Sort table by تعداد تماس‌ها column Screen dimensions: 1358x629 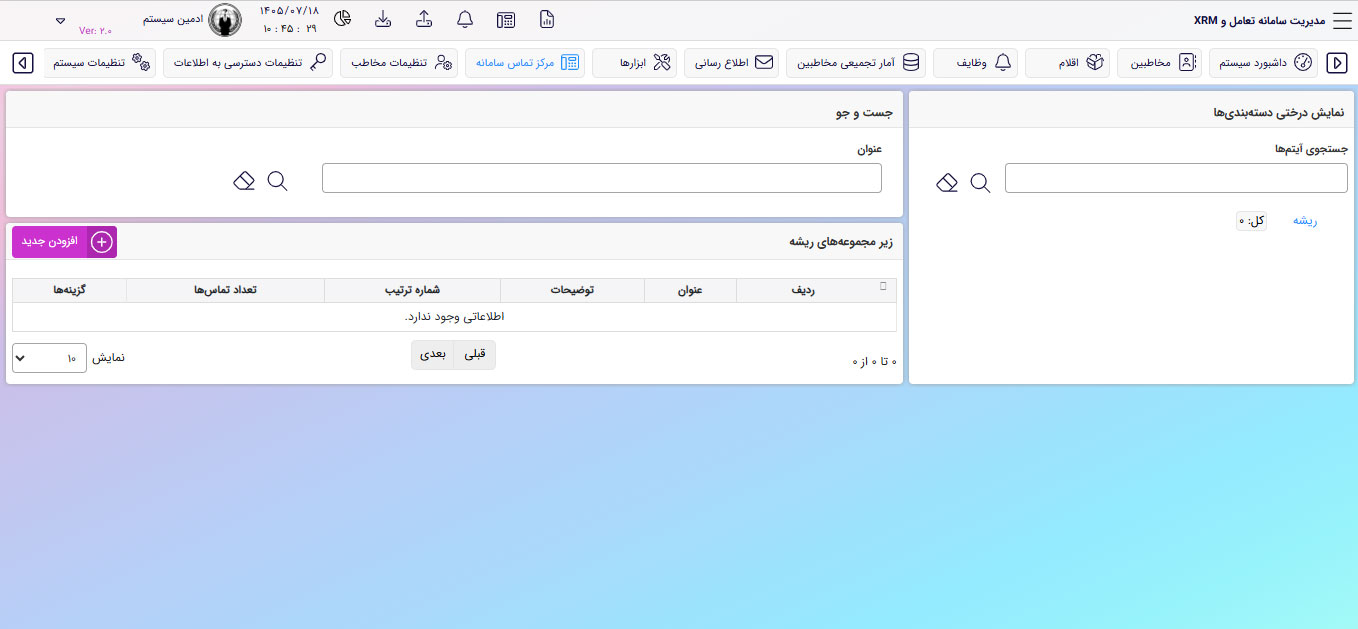pyautogui.click(x=226, y=290)
